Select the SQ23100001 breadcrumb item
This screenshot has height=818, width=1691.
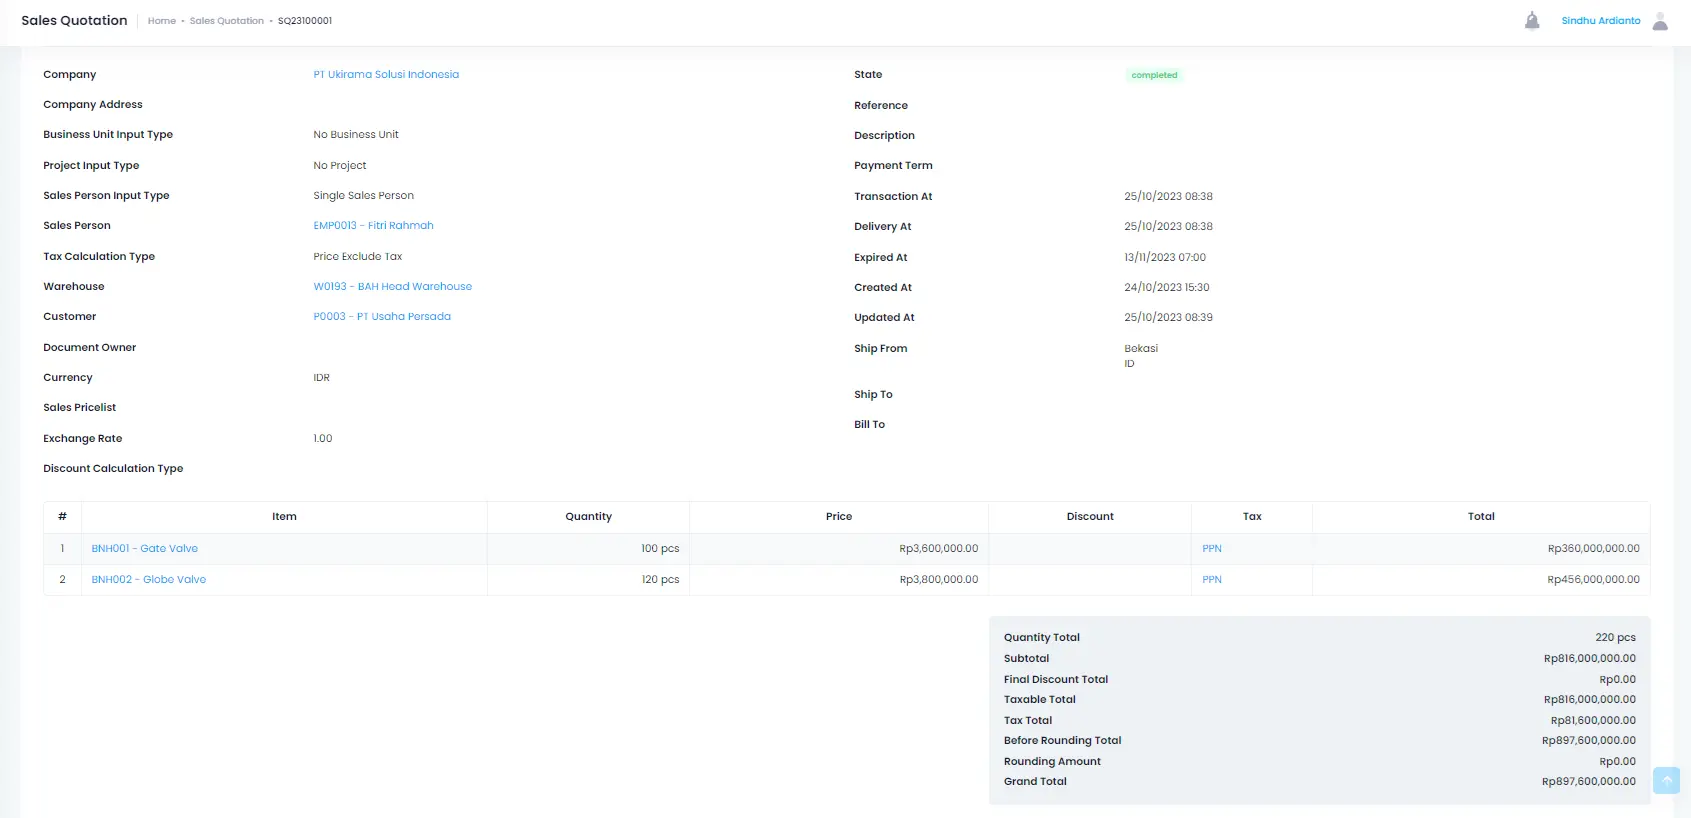pos(305,21)
